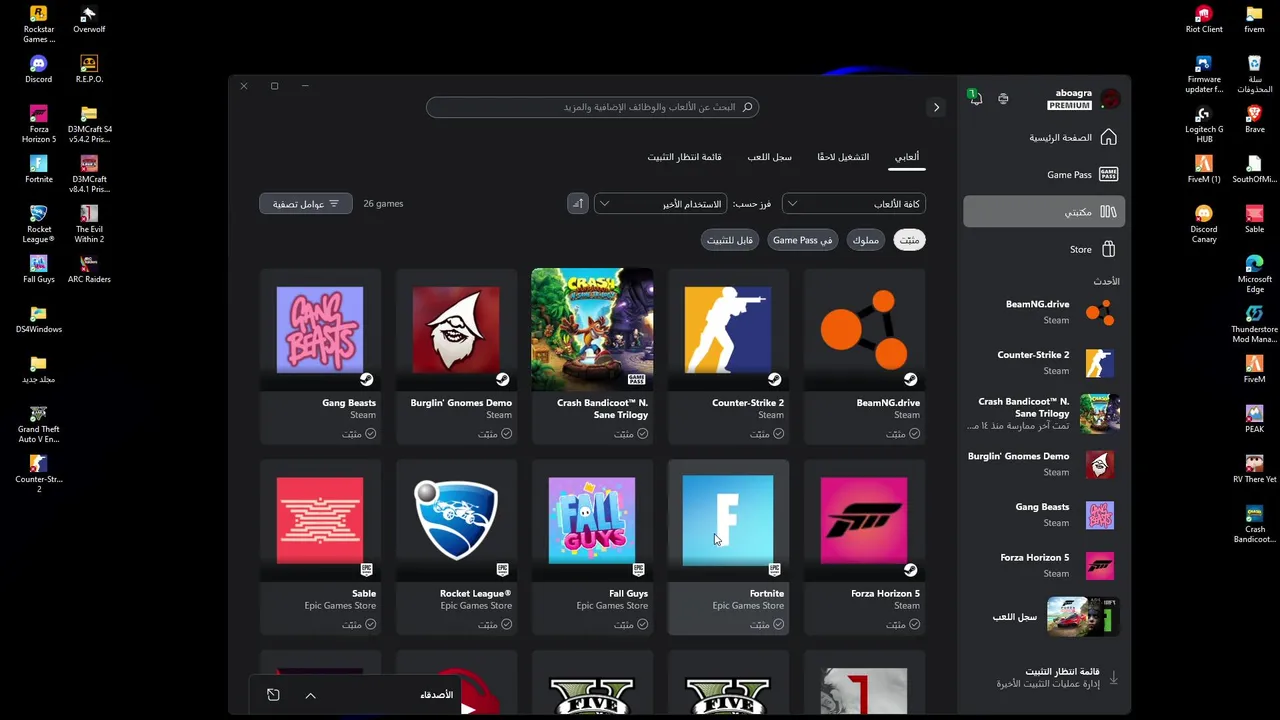
Task: Open سلة المحذوفات recycle bin on desktop
Action: tap(1254, 74)
